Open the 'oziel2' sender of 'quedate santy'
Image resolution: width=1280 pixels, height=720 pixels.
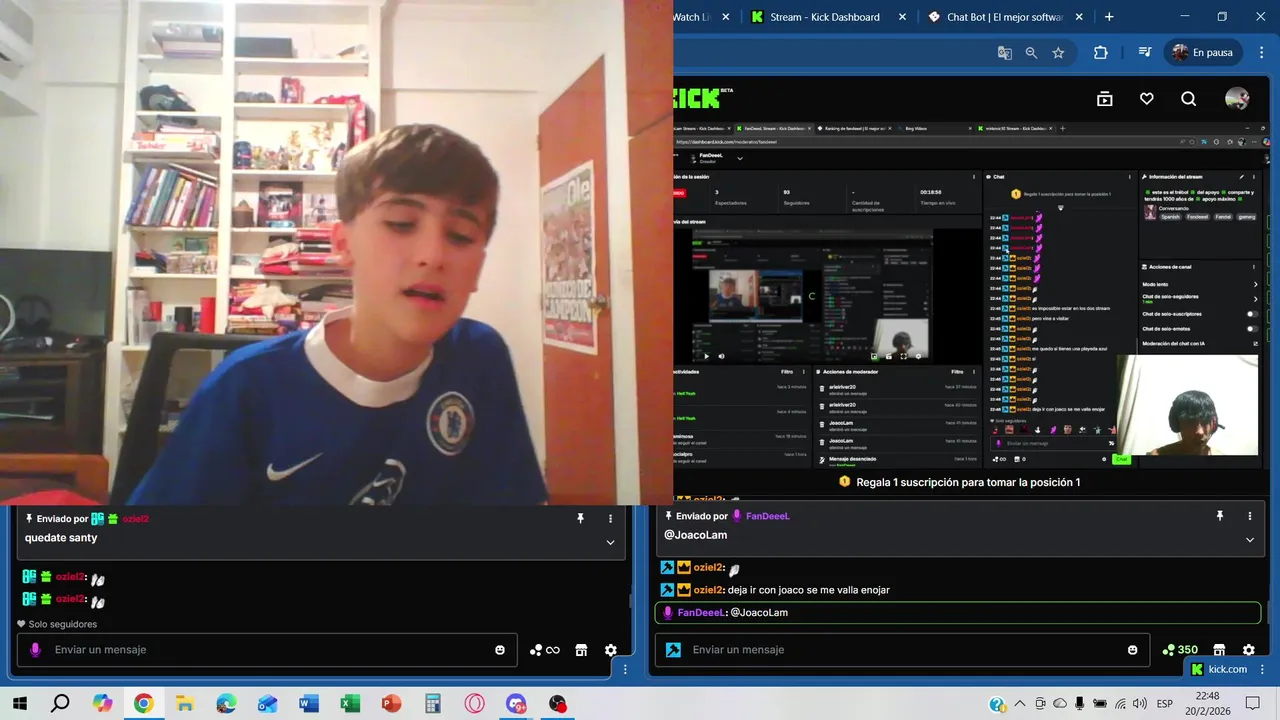point(134,518)
